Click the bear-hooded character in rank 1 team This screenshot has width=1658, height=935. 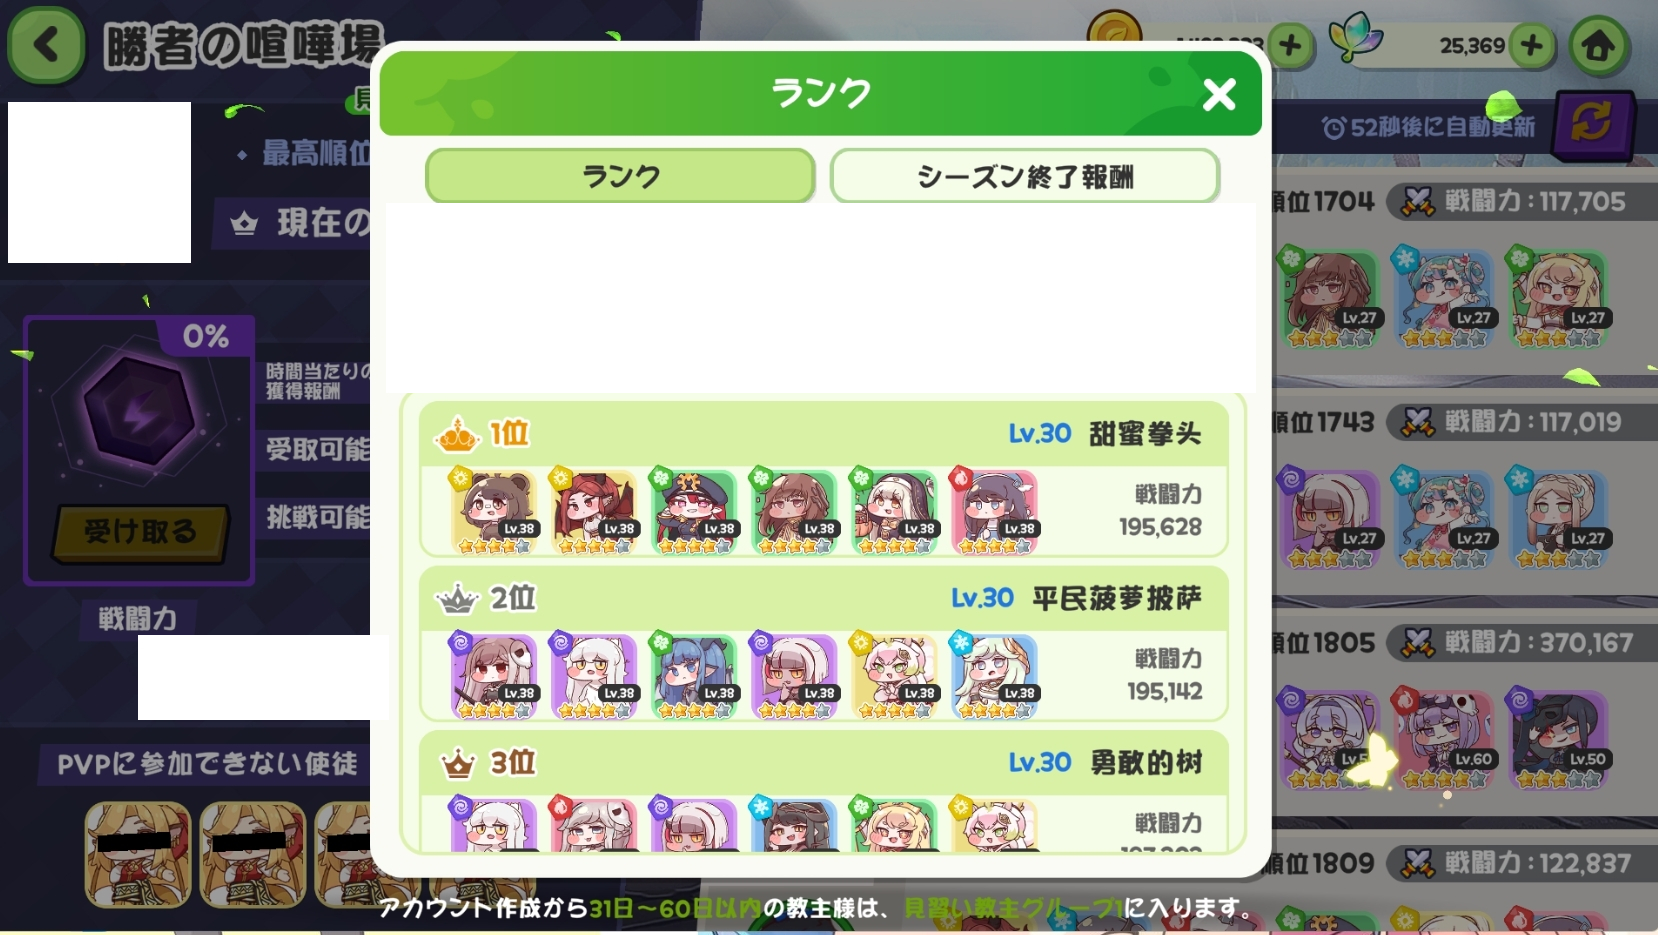point(494,512)
